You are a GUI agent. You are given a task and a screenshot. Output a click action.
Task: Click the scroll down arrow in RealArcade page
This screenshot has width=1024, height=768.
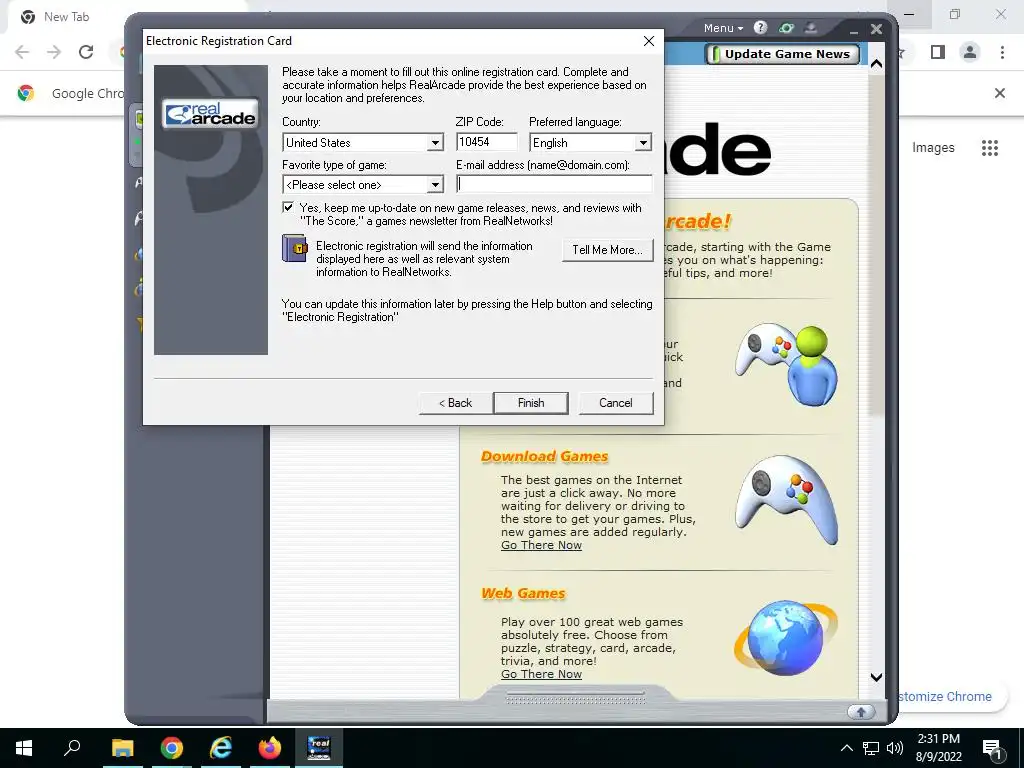(x=876, y=677)
